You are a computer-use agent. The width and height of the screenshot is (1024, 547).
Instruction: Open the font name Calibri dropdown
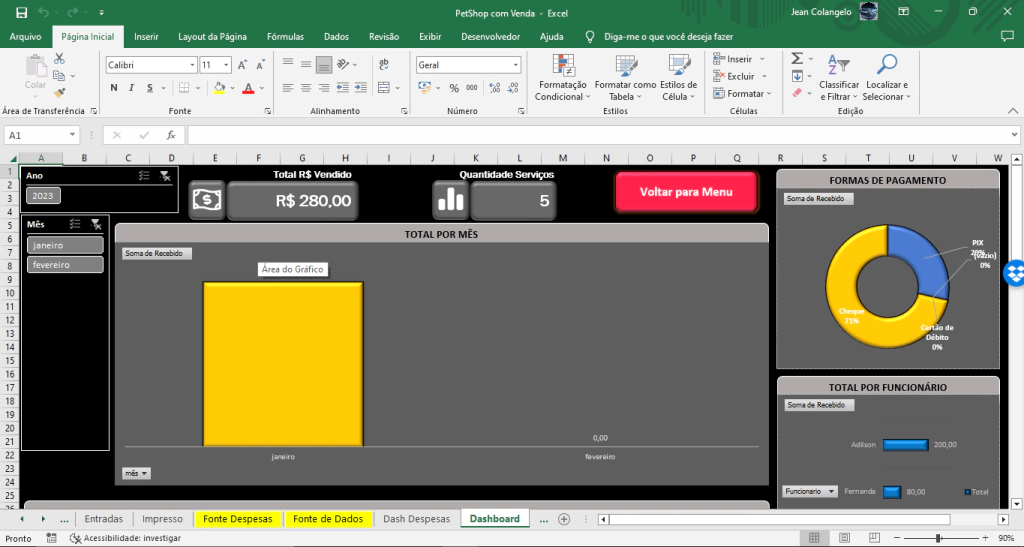pos(192,65)
